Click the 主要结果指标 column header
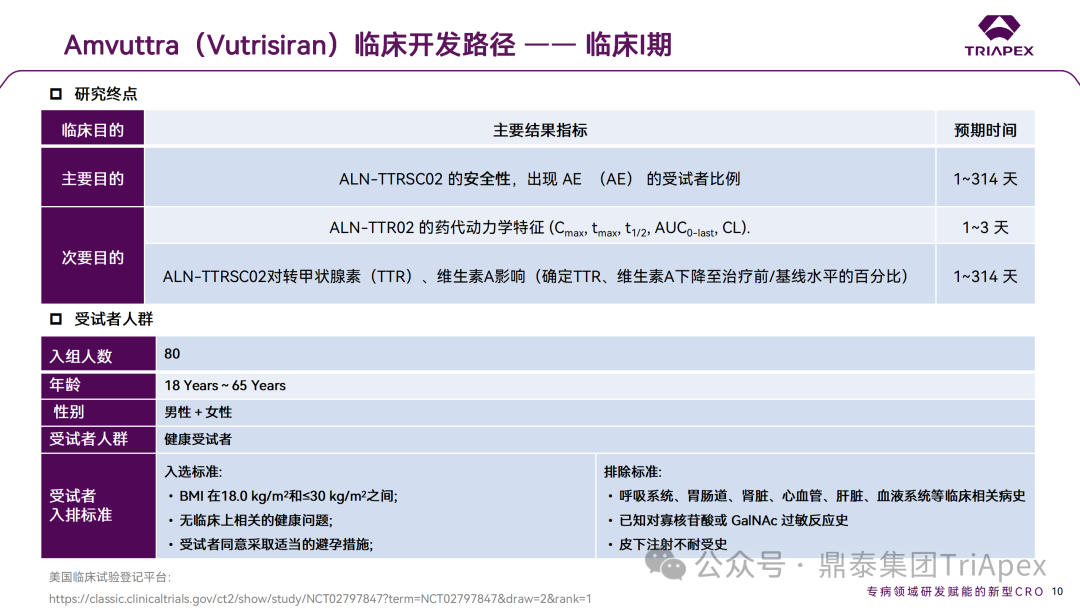 point(540,129)
